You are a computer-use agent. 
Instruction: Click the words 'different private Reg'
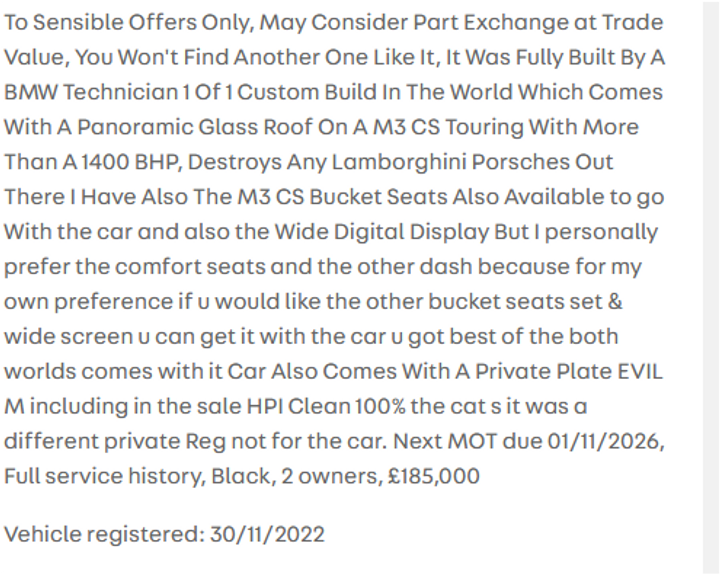(x=115, y=441)
